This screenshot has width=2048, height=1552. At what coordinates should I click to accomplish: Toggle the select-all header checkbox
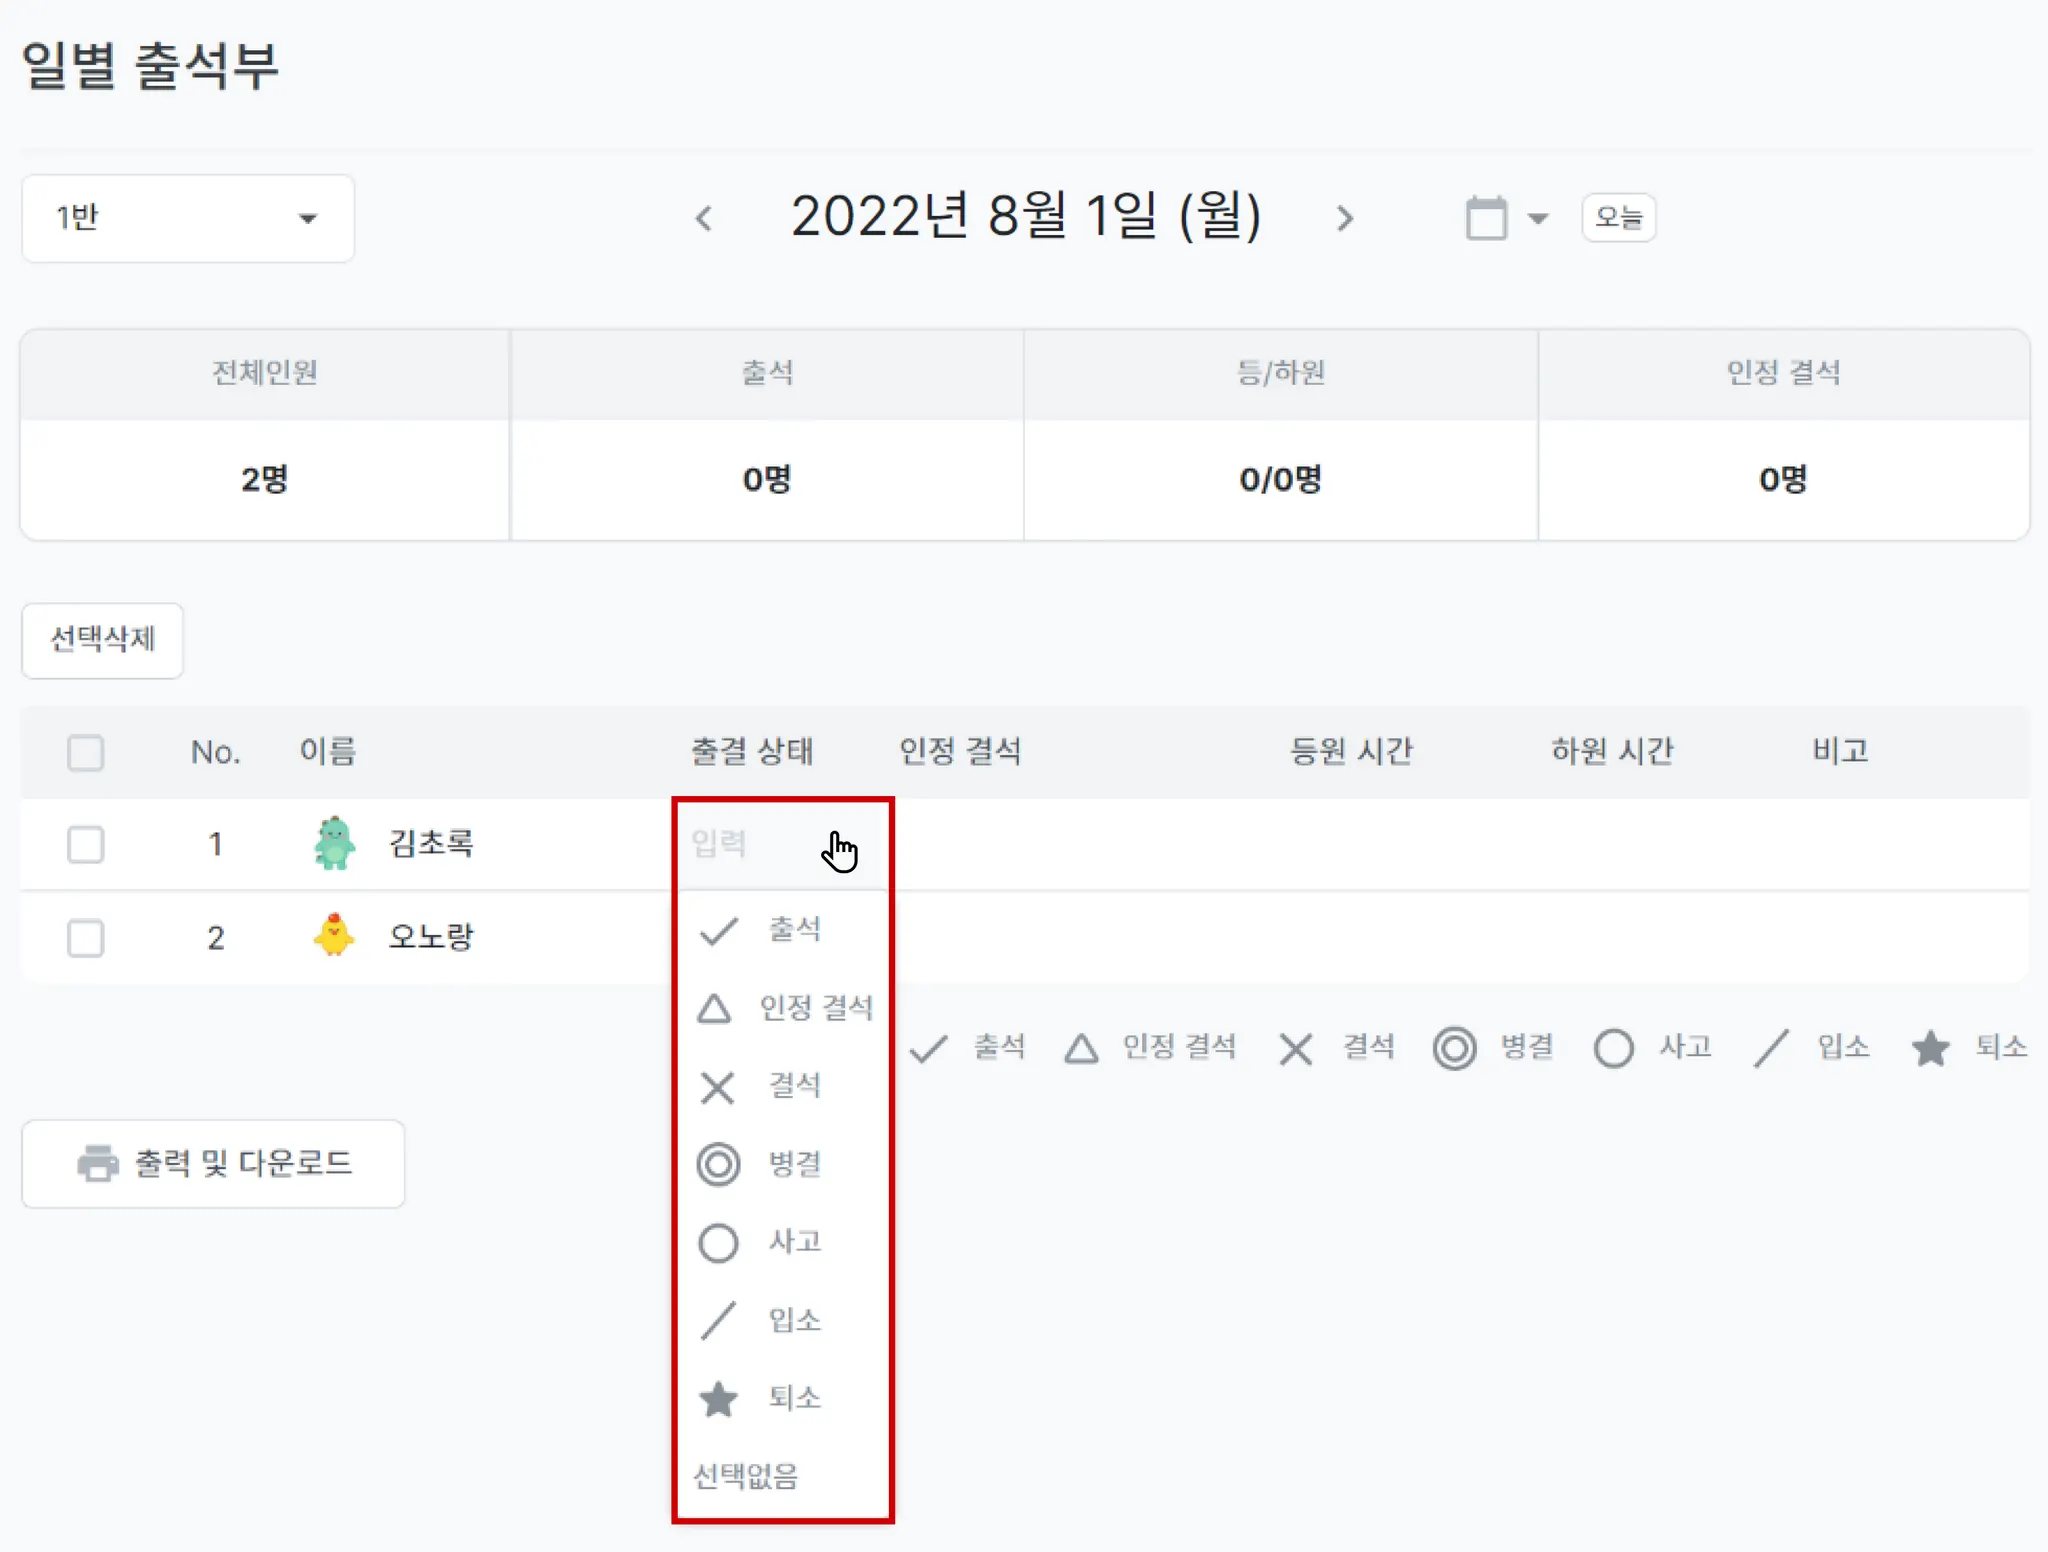coord(86,752)
